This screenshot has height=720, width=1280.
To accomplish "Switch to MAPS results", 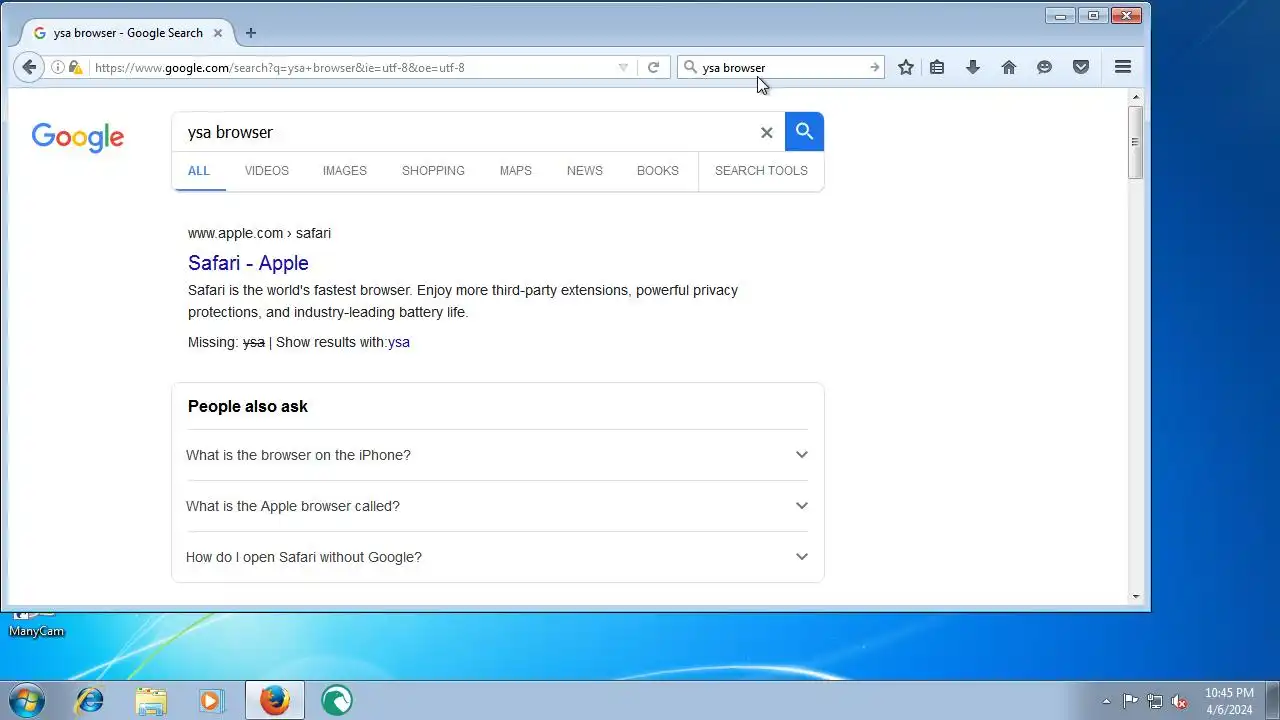I will coord(516,171).
